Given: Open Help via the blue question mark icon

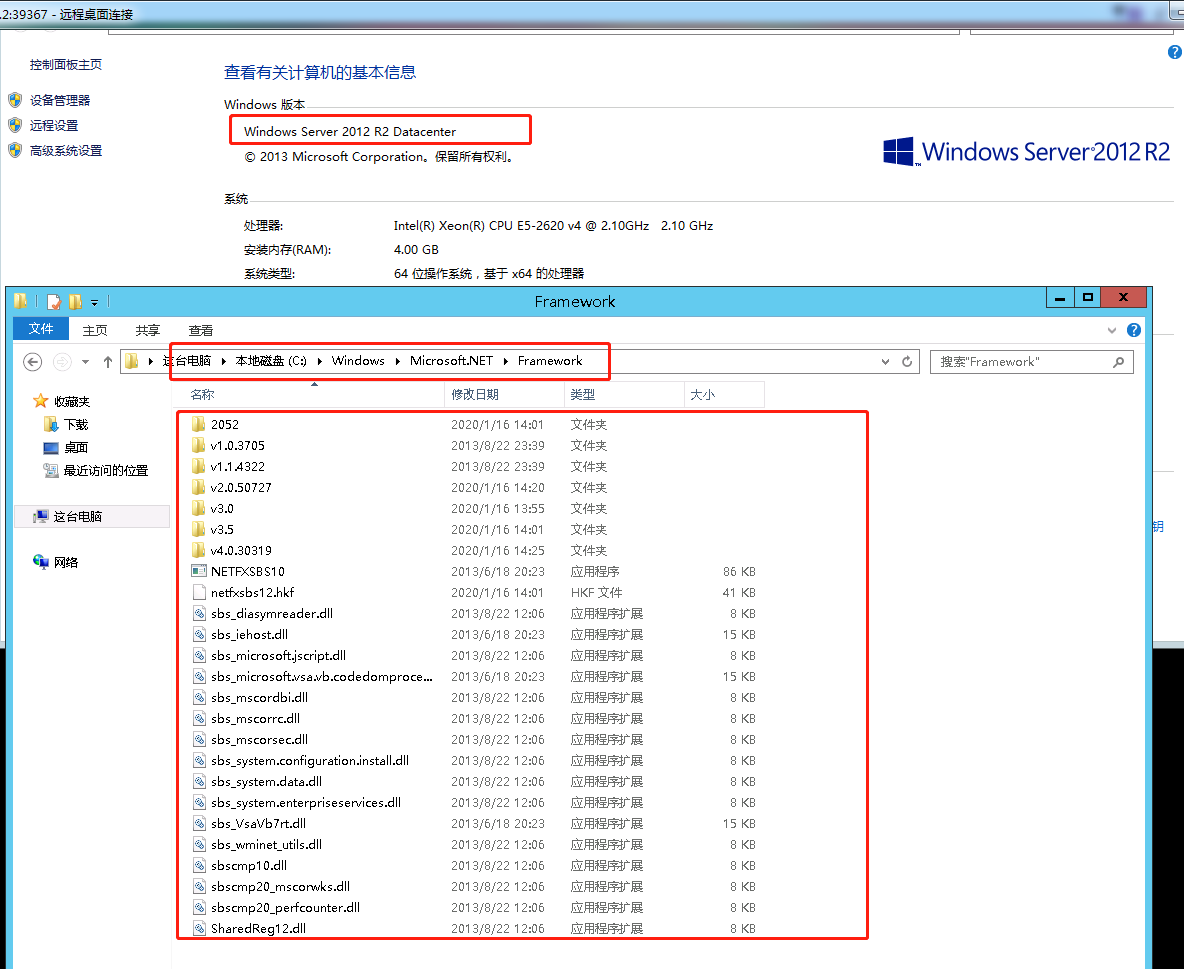Looking at the screenshot, I should pos(1133,330).
